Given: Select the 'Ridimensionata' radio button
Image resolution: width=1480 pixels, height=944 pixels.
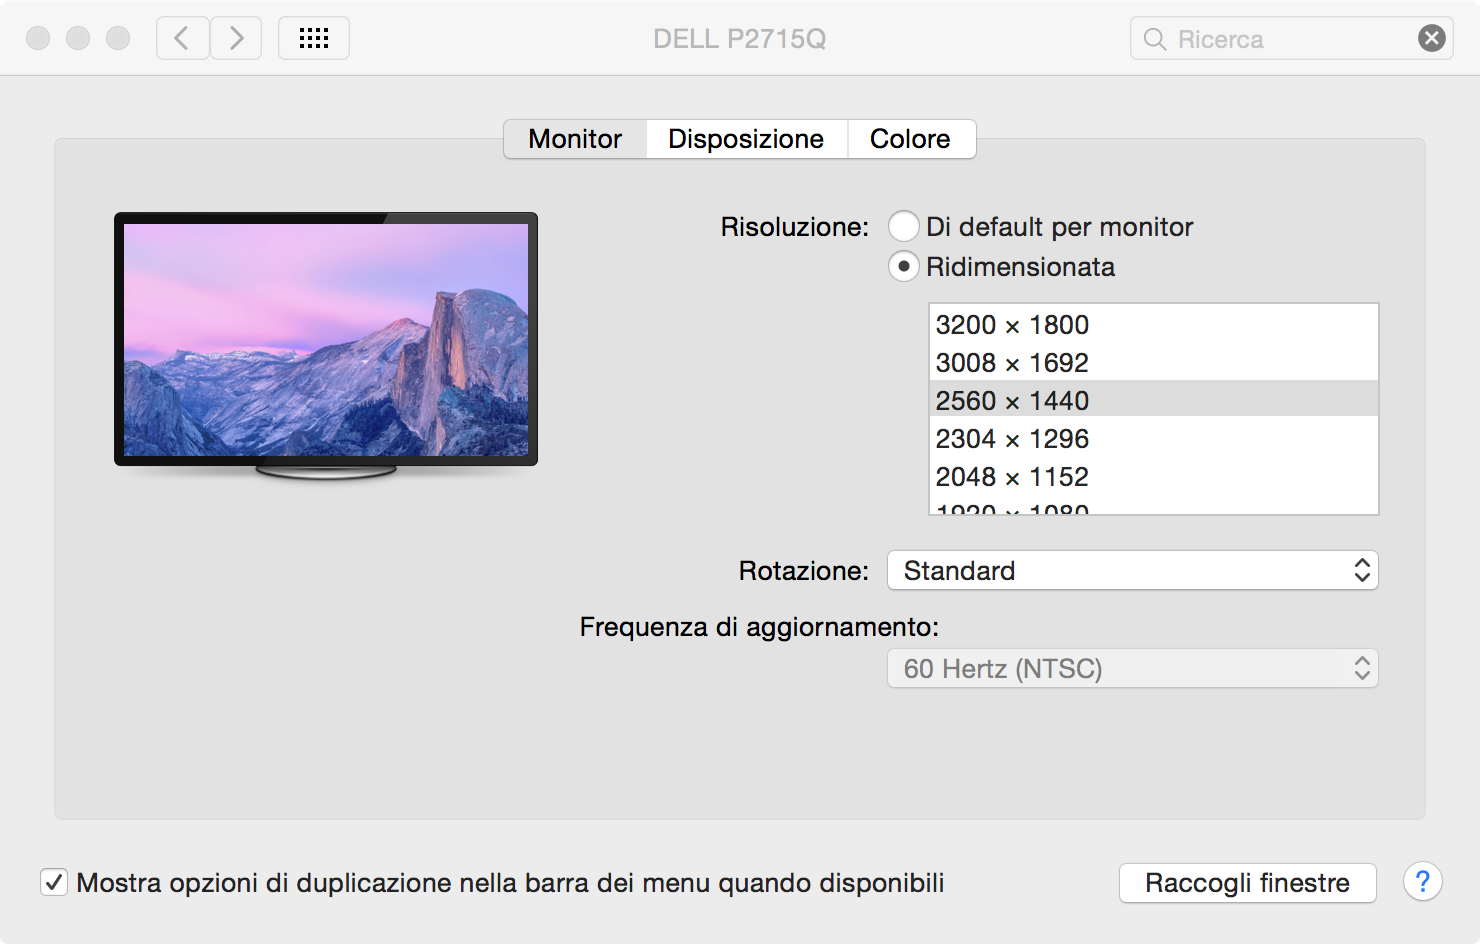Looking at the screenshot, I should pyautogui.click(x=904, y=267).
